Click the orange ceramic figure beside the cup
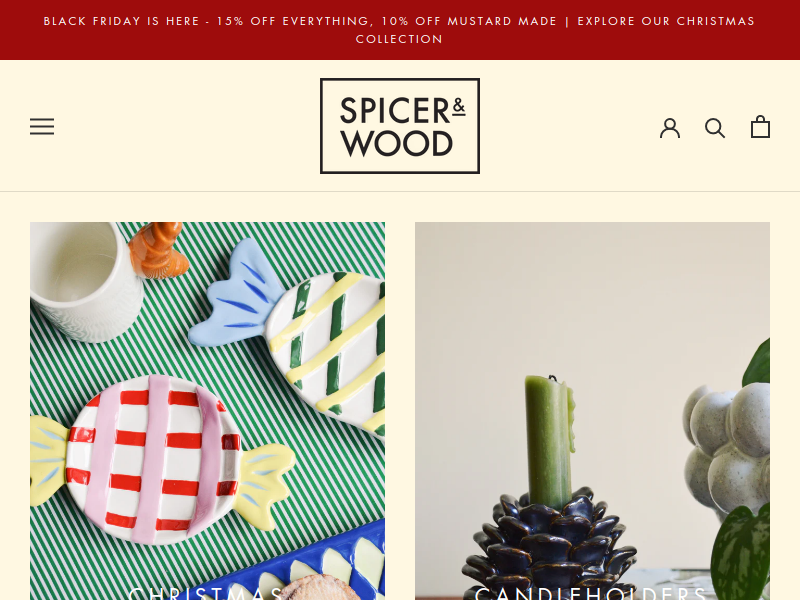 tap(158, 251)
